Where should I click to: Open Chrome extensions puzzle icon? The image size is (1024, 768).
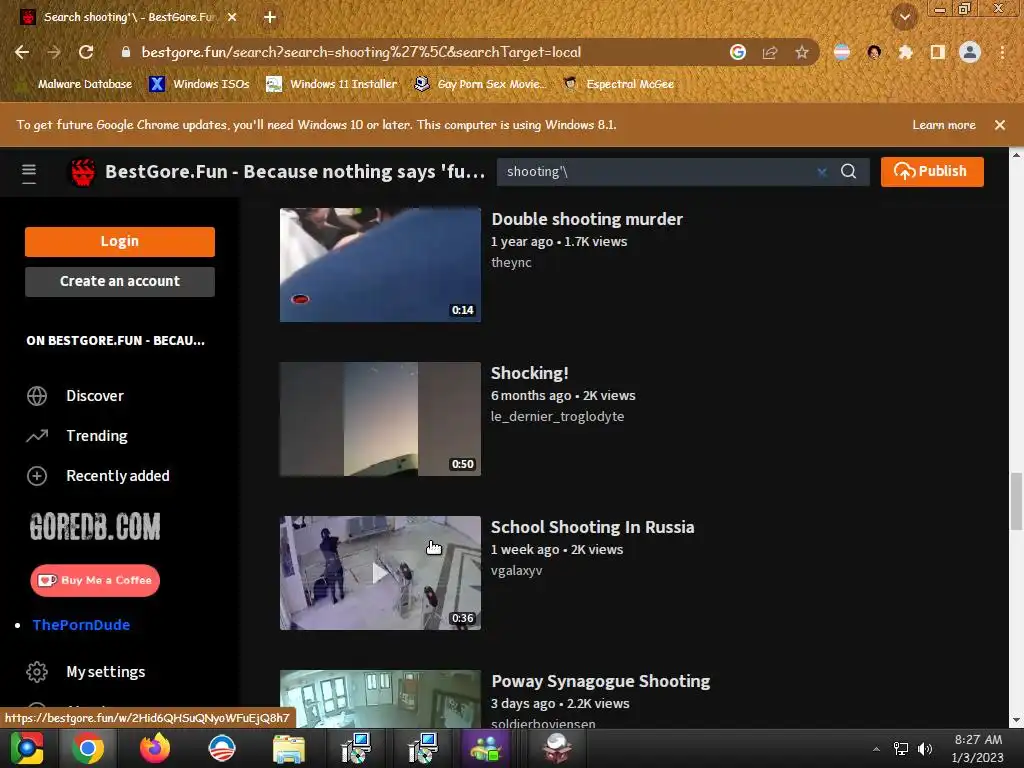906,52
